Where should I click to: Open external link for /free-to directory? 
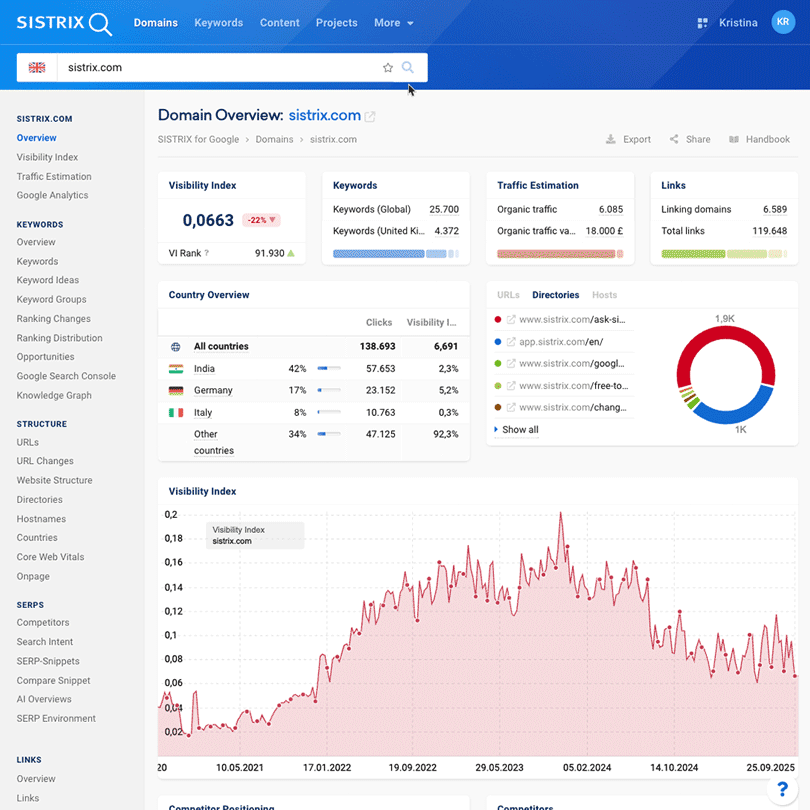point(511,386)
